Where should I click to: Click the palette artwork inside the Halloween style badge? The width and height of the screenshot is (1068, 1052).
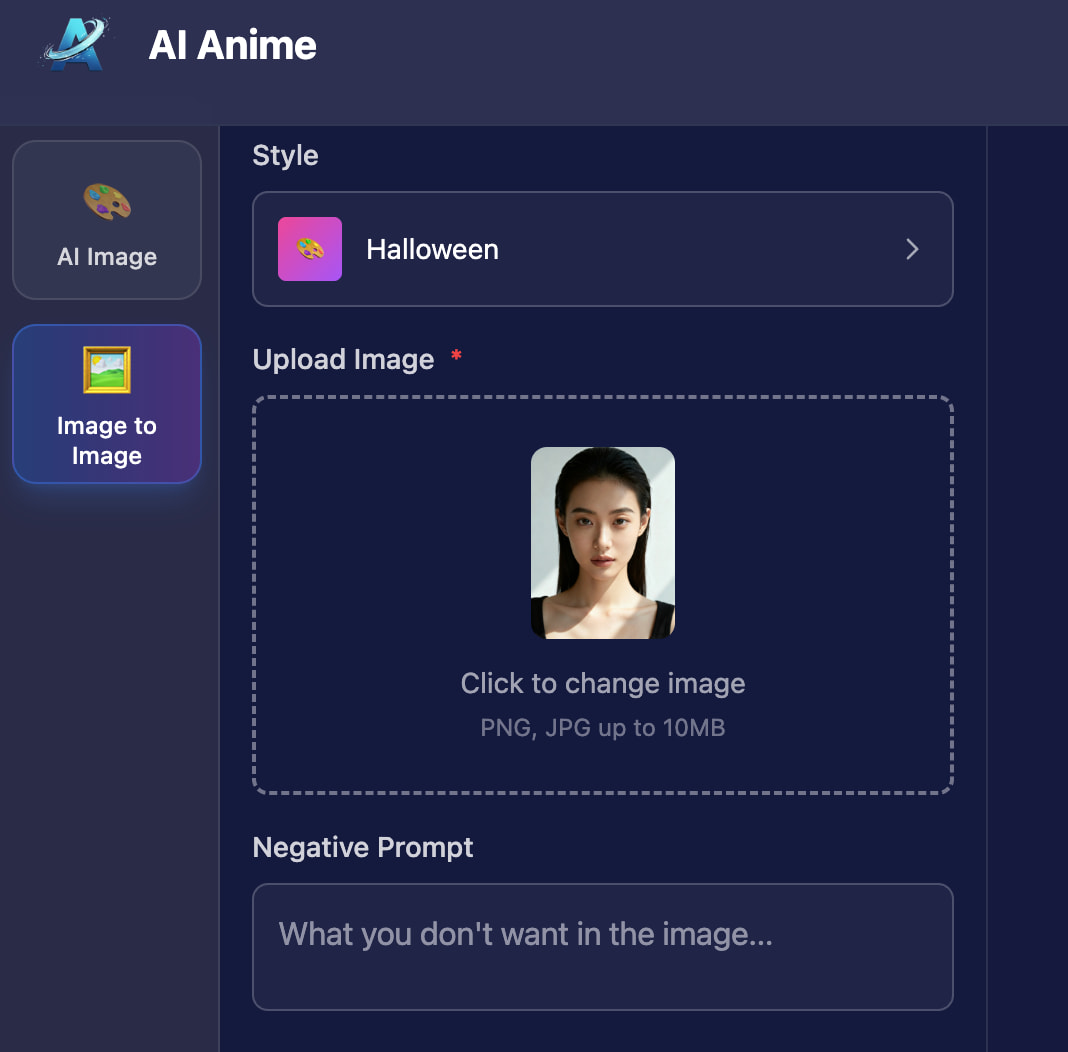click(x=309, y=249)
